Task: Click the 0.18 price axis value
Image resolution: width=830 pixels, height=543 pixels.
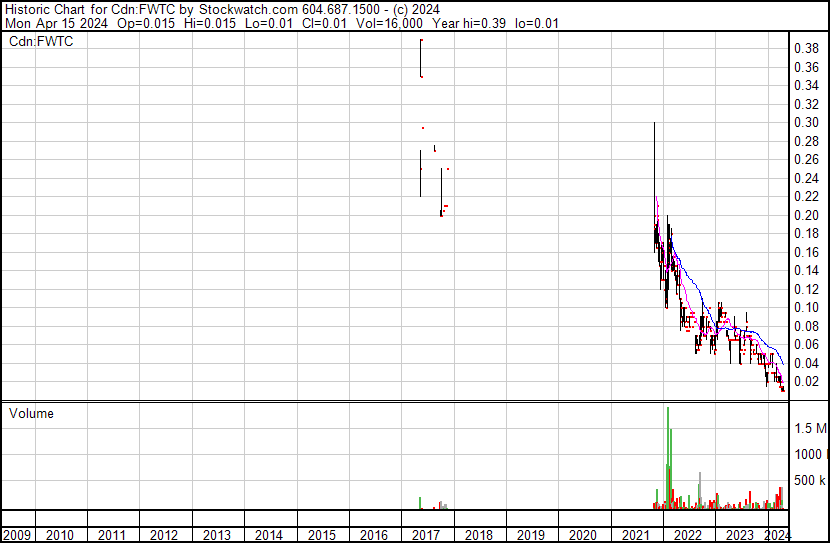Action: coord(807,233)
